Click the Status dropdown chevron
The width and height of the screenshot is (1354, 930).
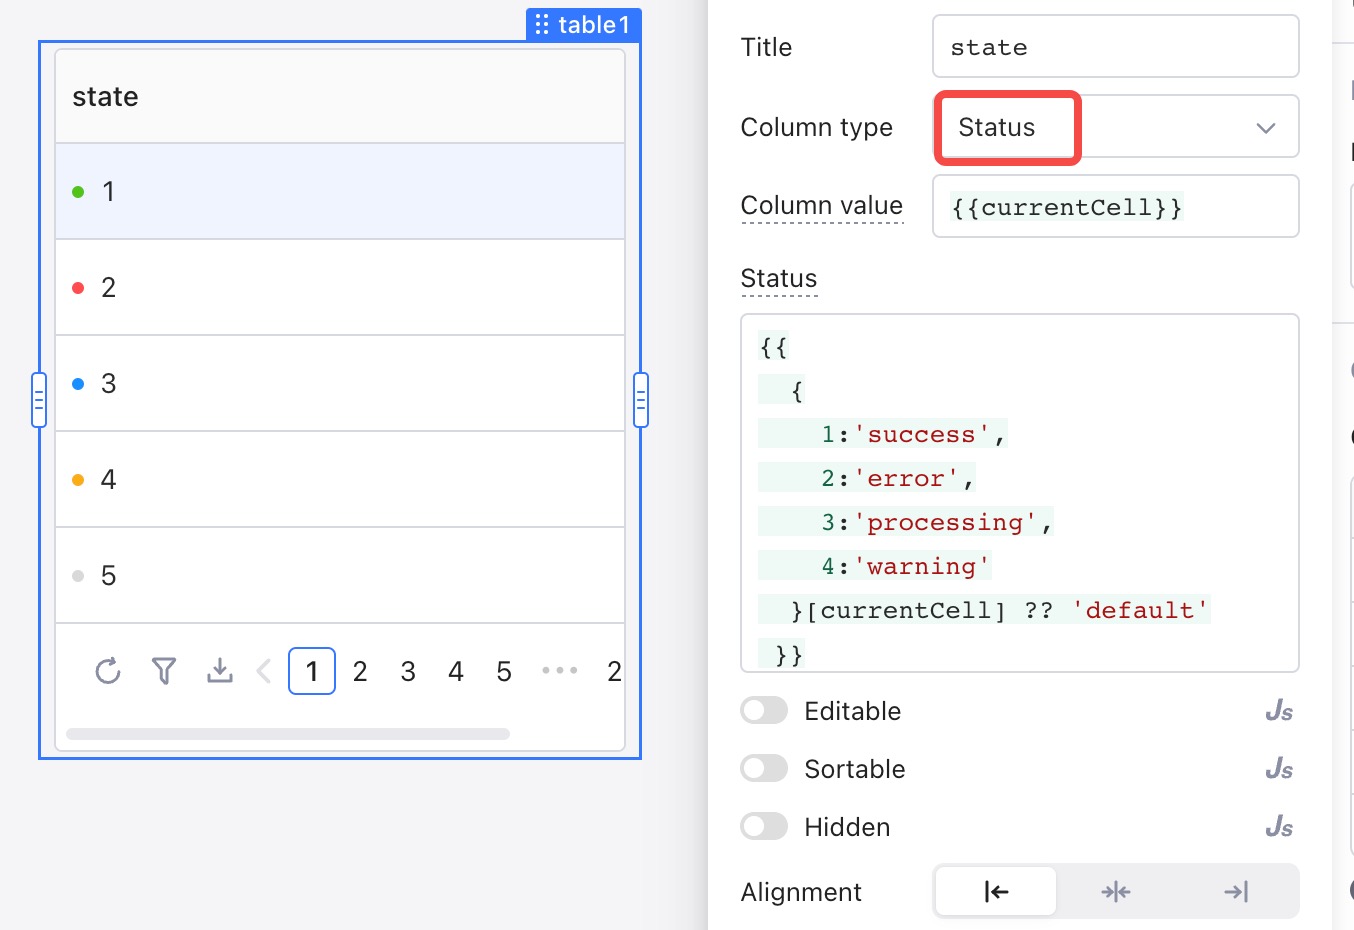coord(1264,127)
